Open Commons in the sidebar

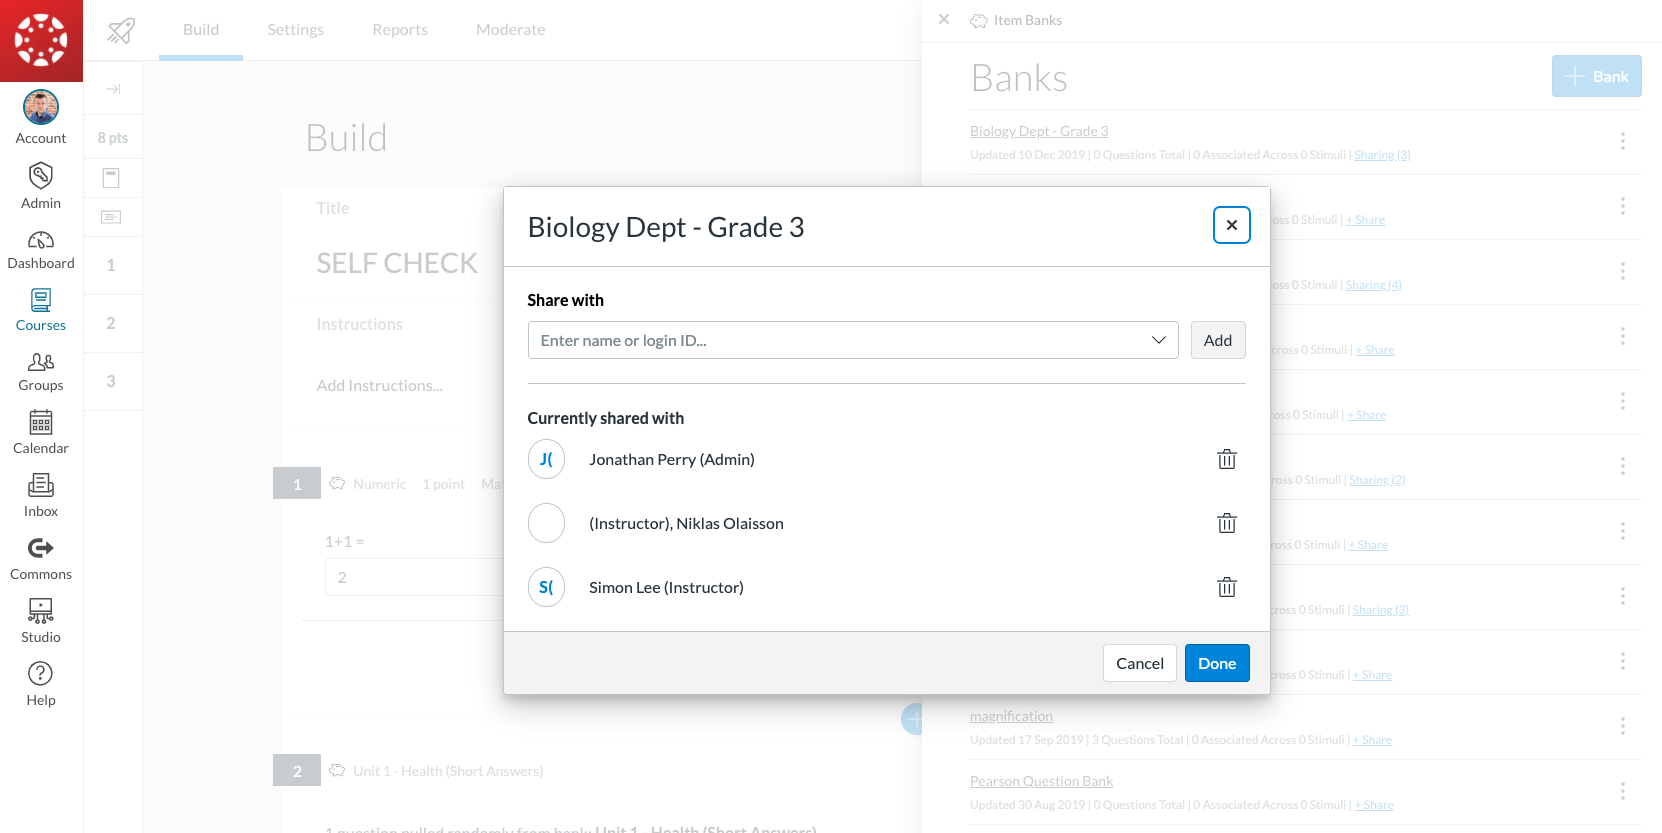[41, 559]
